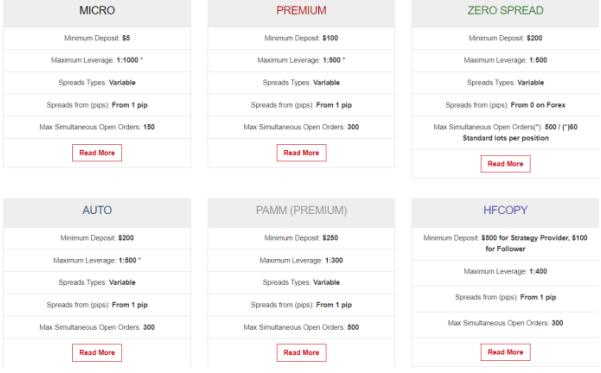The image size is (601, 373).
Task: Click the HFCOPY heading
Action: [505, 210]
